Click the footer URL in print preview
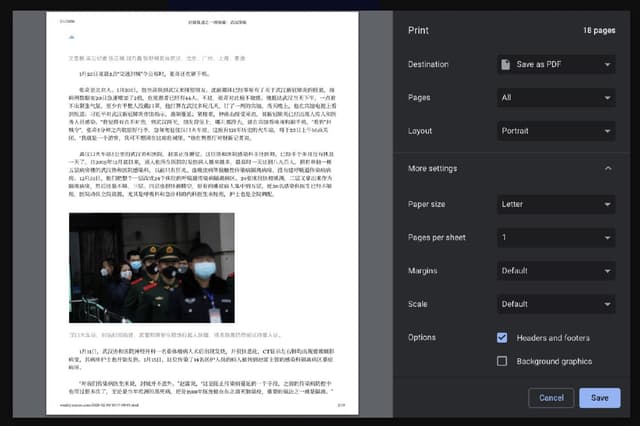 (x=95, y=405)
